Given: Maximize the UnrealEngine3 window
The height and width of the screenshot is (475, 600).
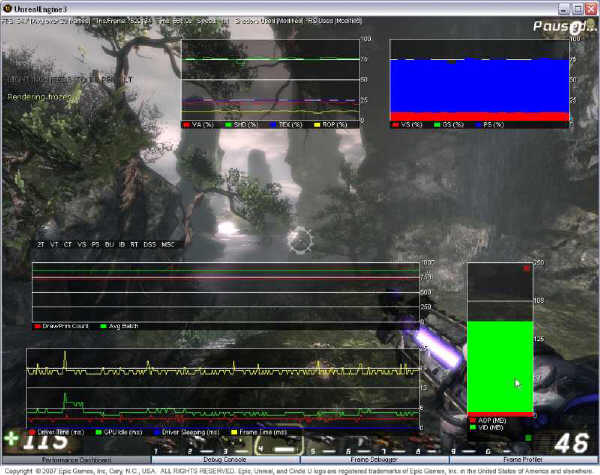Looking at the screenshot, I should pyautogui.click(x=577, y=8).
